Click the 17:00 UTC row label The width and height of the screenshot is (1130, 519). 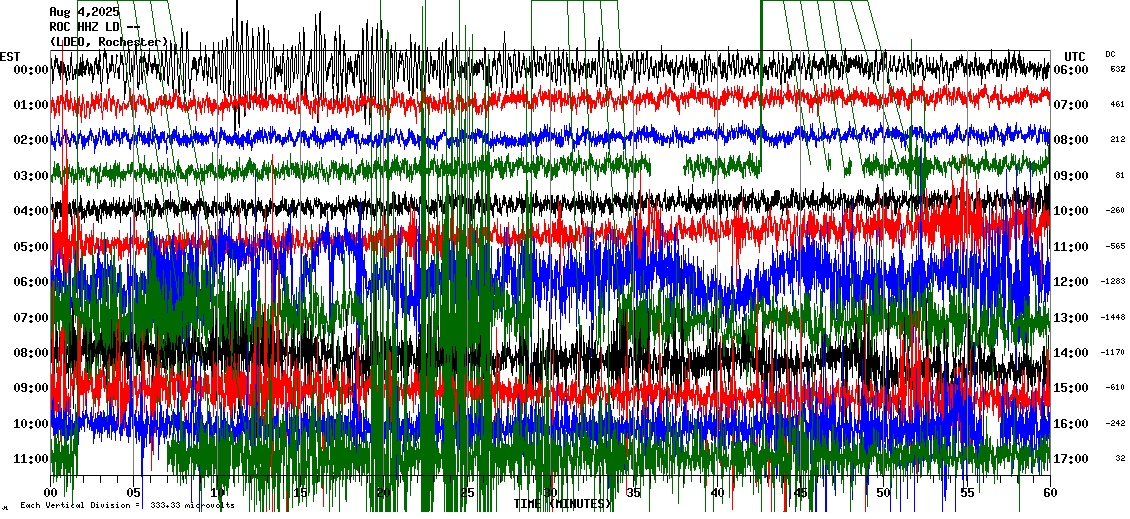(x=1071, y=459)
